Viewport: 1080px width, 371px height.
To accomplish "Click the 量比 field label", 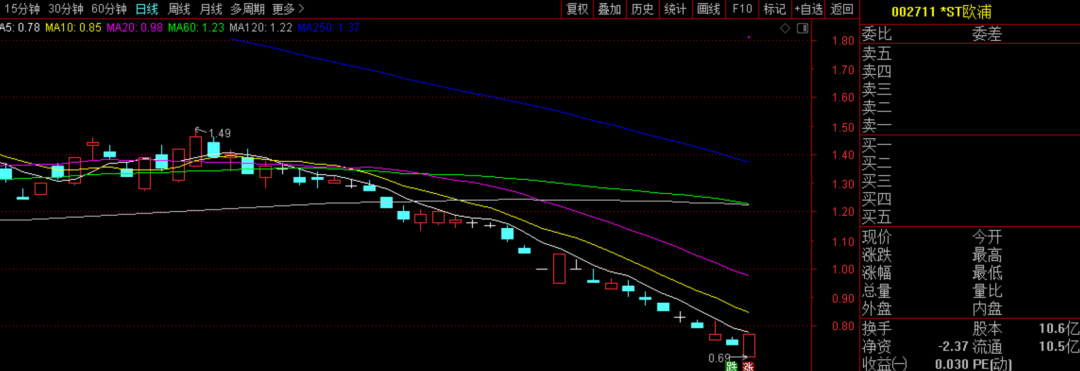I will (x=987, y=291).
